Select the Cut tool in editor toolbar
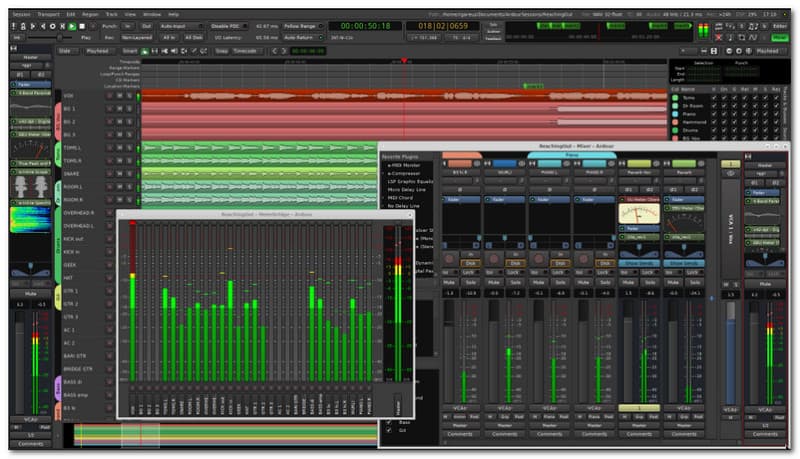Image resolution: width=800 pixels, height=459 pixels. click(164, 51)
